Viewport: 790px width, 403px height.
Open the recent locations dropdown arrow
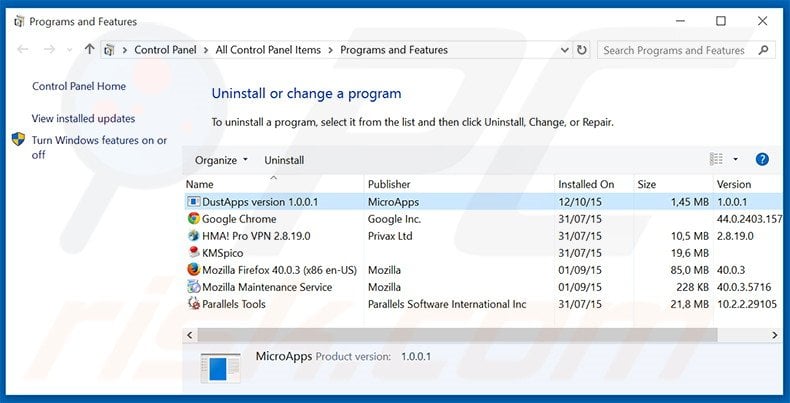(x=70, y=50)
